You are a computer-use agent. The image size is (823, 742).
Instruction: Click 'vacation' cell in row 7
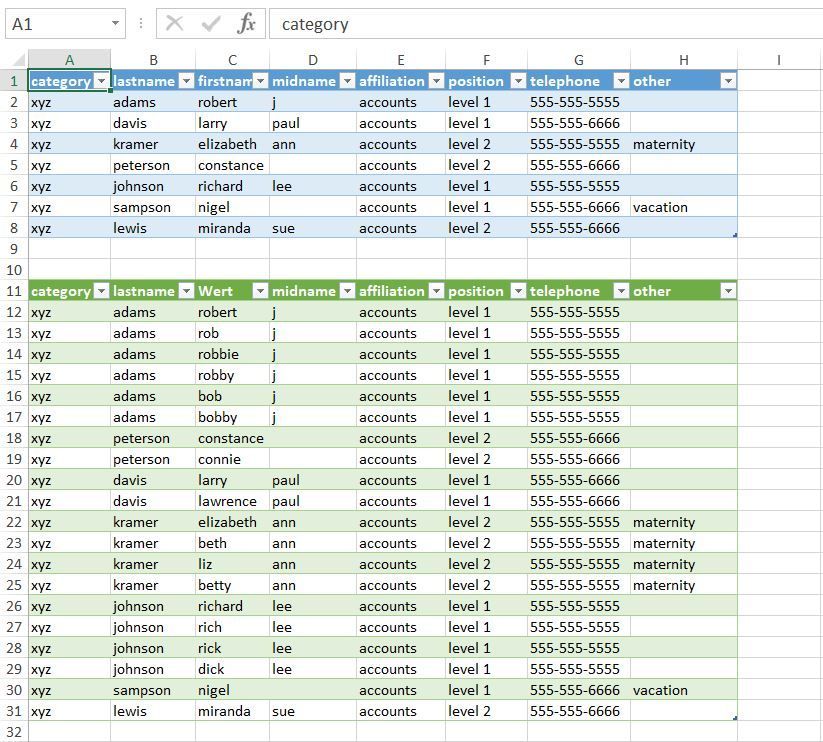(x=684, y=207)
